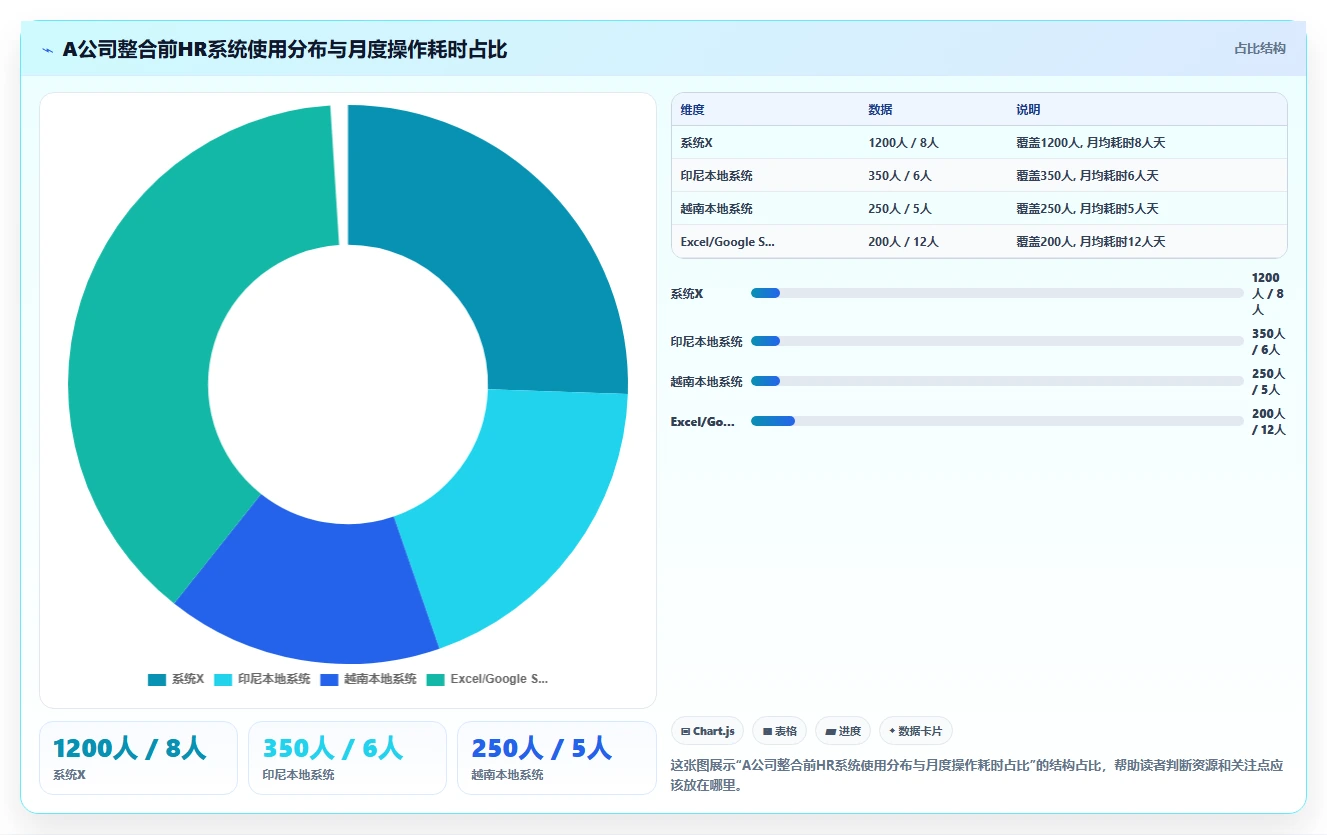Click the 占比结构 label in header
Screen dimensions: 1327x835
1260,48
